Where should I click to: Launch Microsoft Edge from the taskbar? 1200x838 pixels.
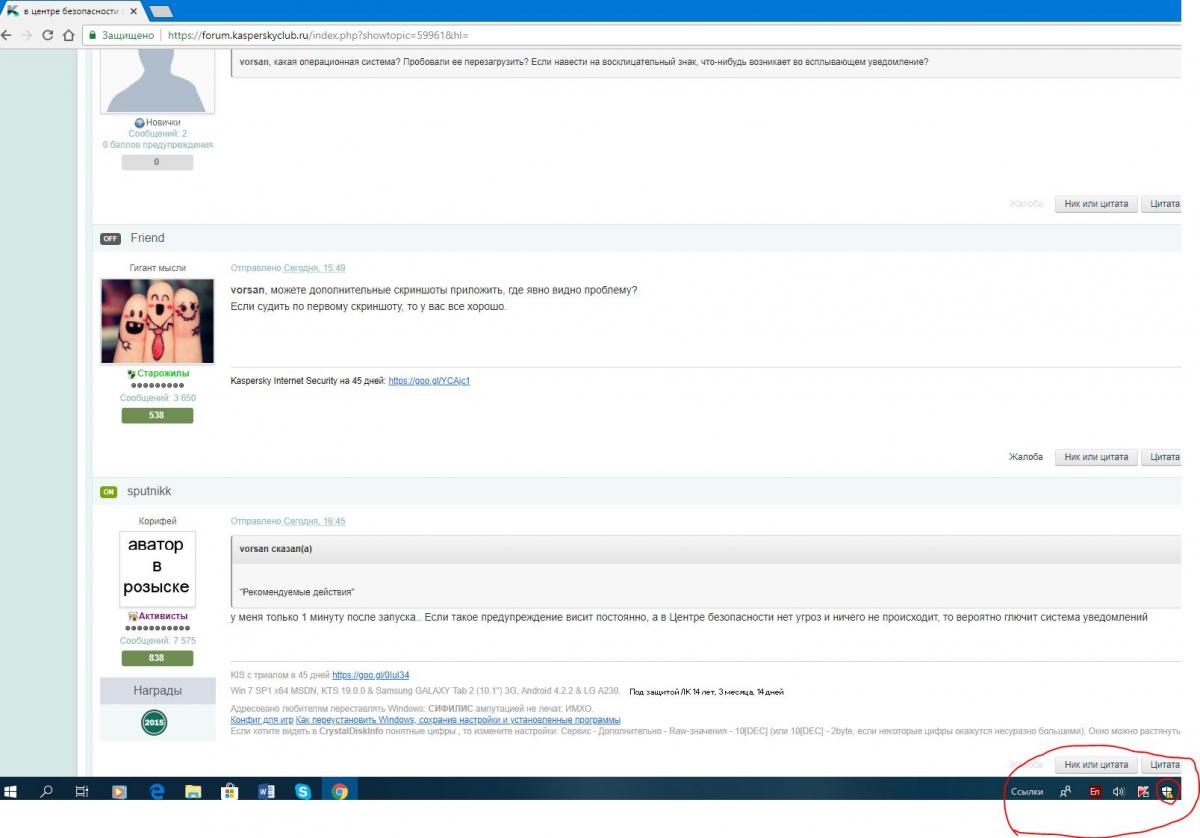156,791
